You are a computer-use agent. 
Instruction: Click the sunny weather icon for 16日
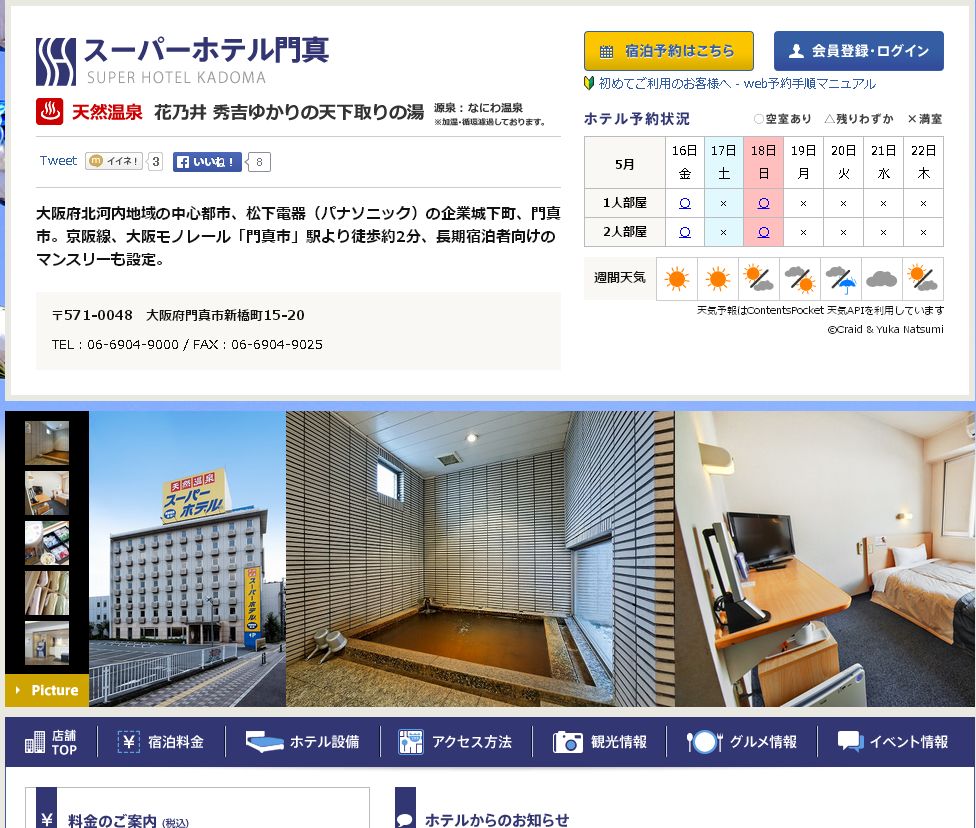[x=677, y=279]
